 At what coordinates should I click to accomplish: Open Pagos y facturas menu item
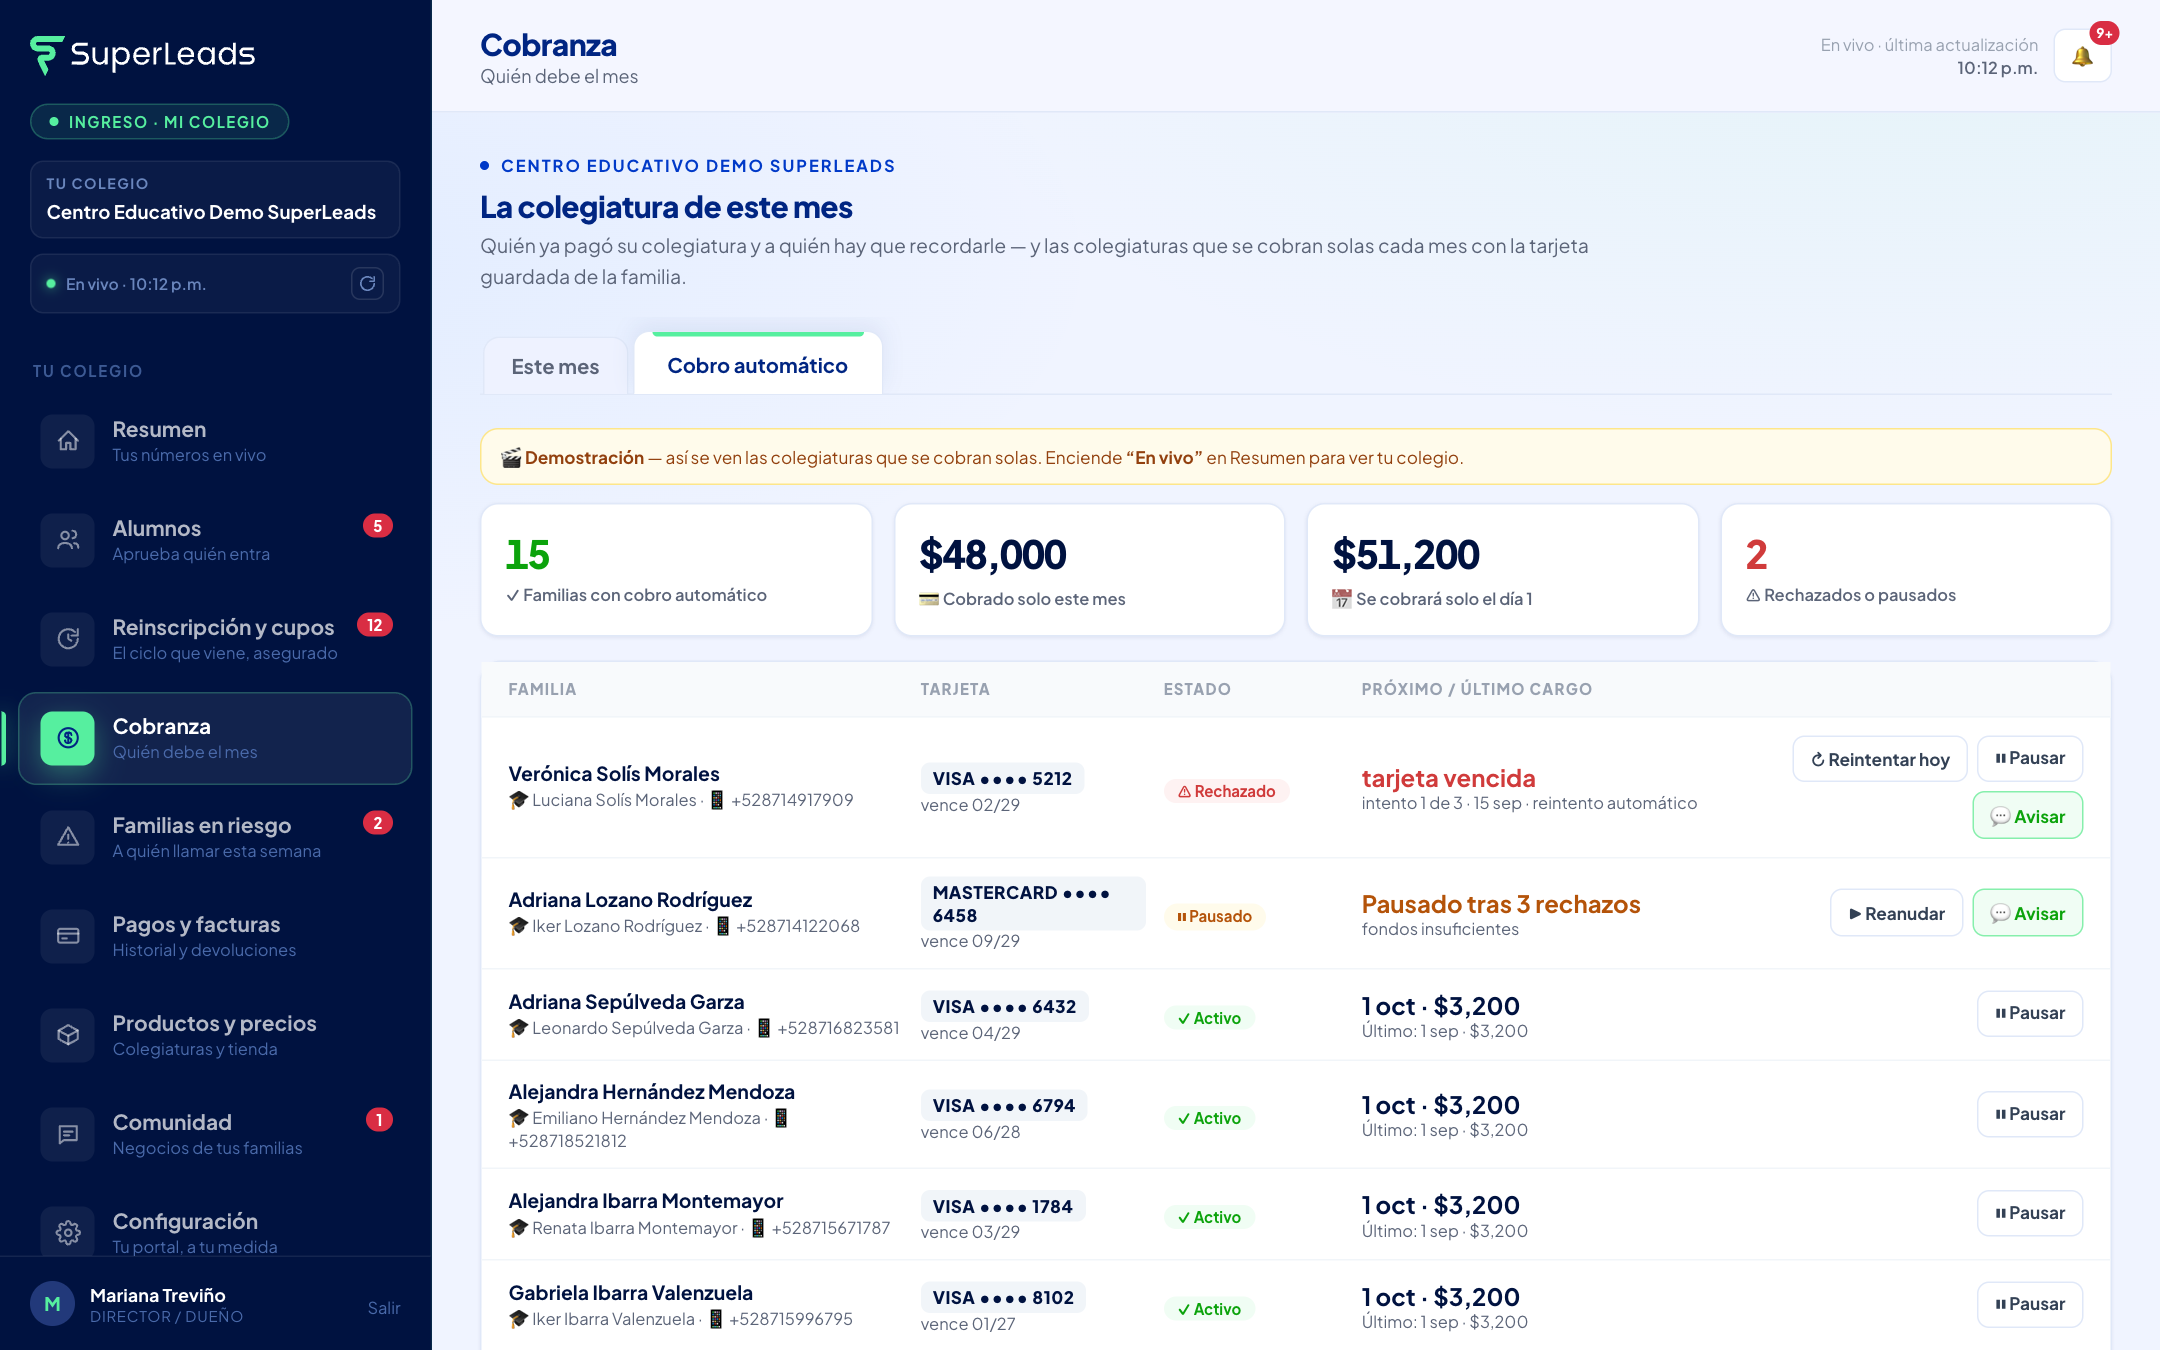coord(215,936)
